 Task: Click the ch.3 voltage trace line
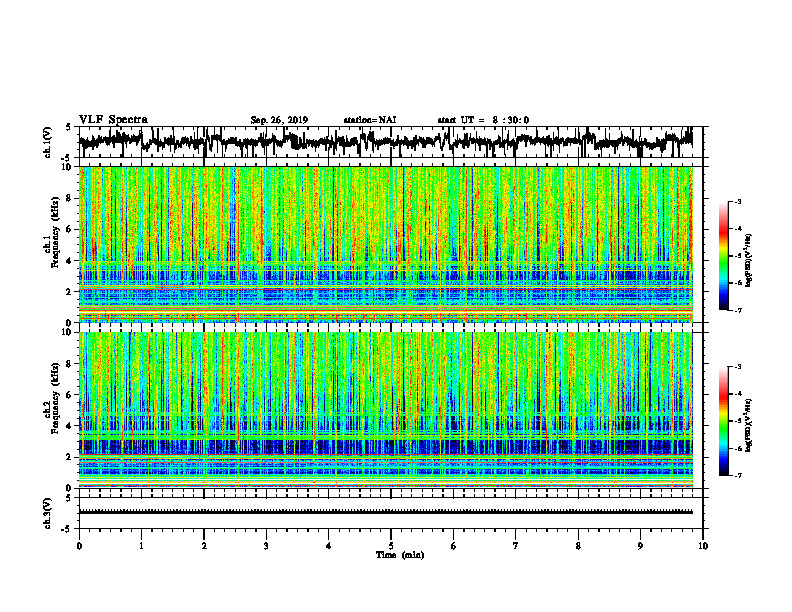click(385, 512)
